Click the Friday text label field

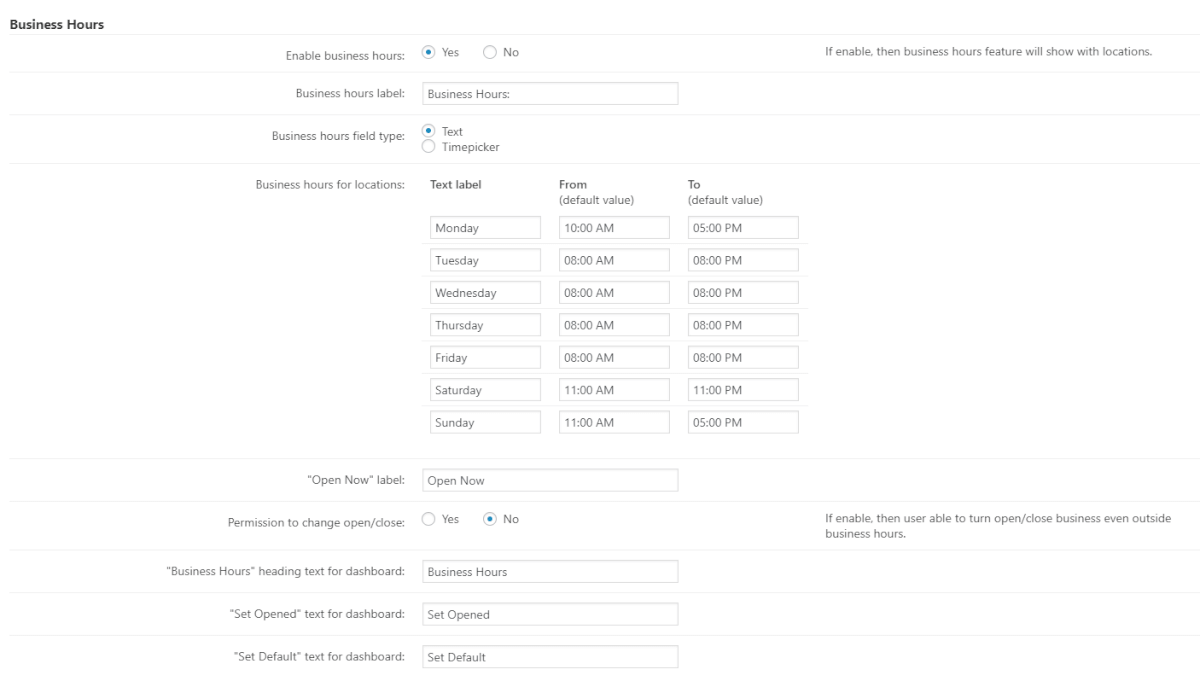click(x=485, y=358)
